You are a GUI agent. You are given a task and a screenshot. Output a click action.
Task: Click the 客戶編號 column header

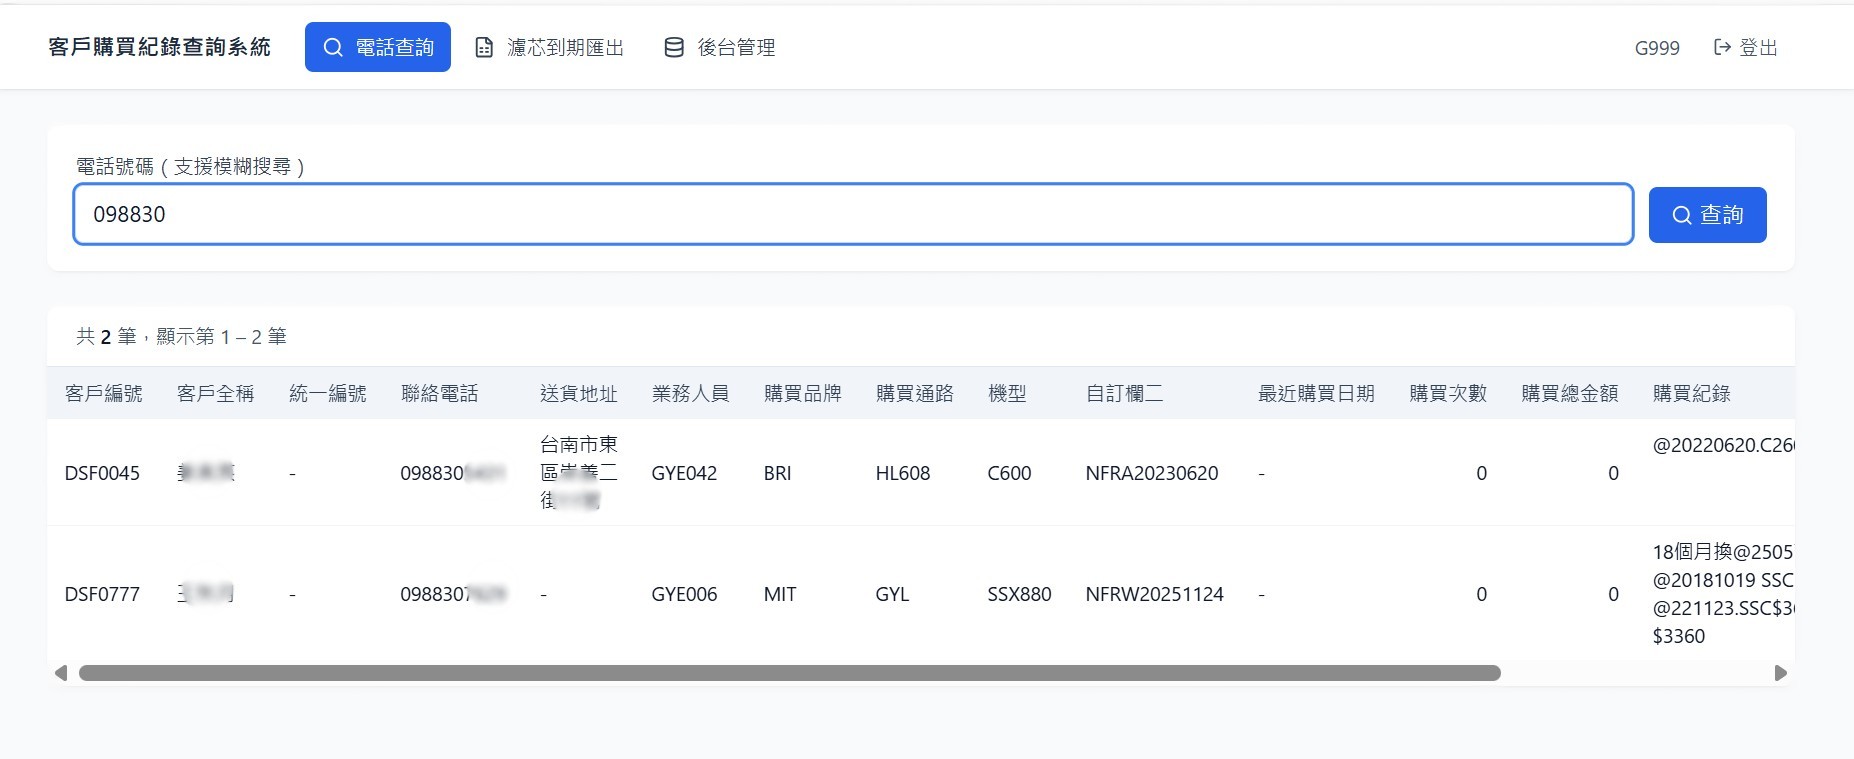pyautogui.click(x=104, y=393)
